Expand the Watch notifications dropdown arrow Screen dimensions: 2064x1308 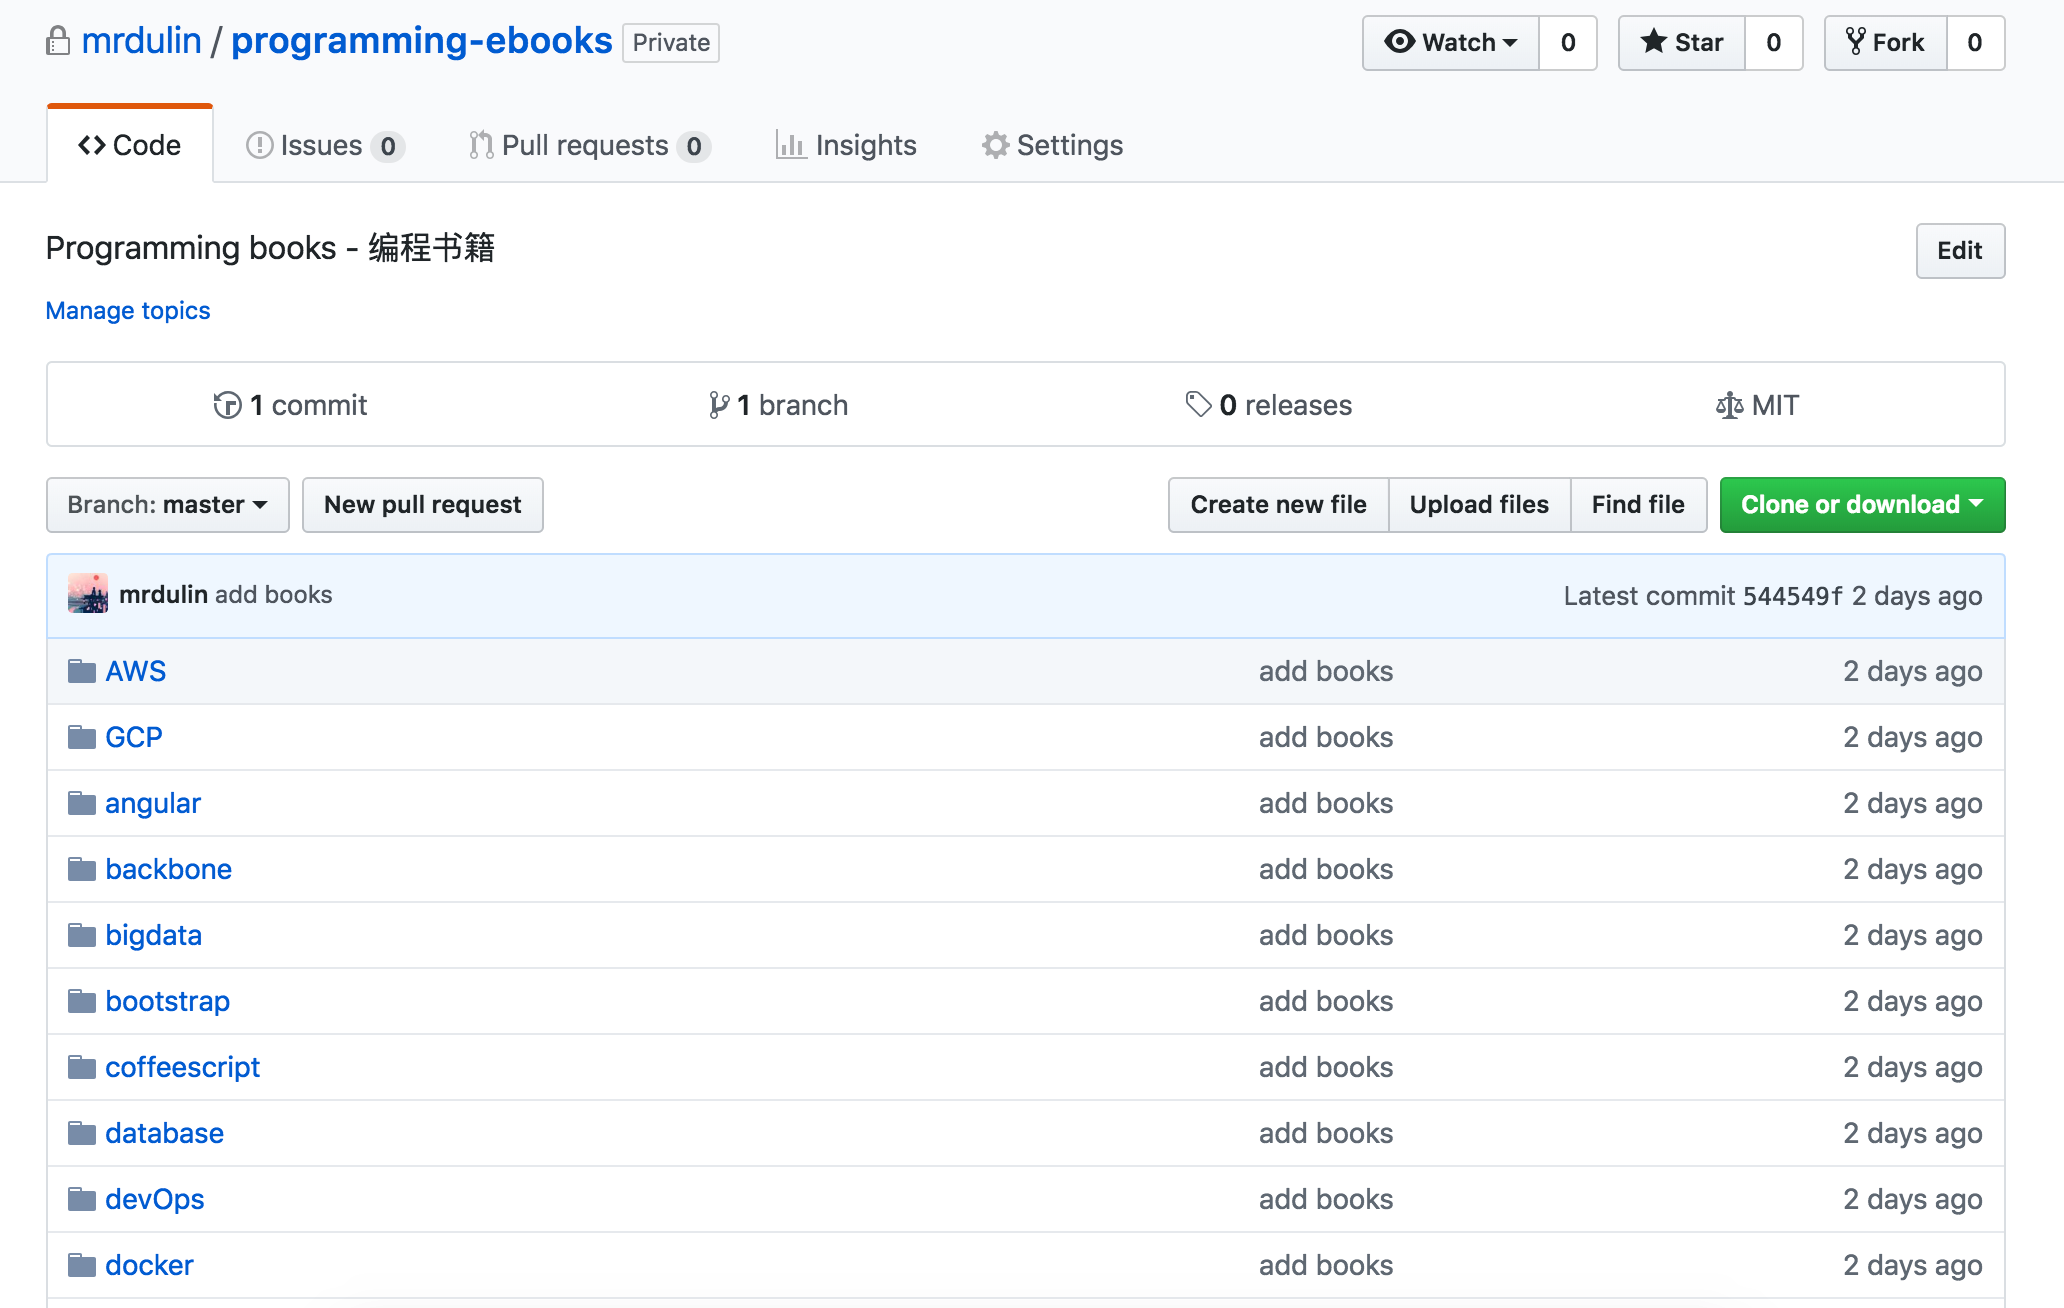click(x=1510, y=42)
